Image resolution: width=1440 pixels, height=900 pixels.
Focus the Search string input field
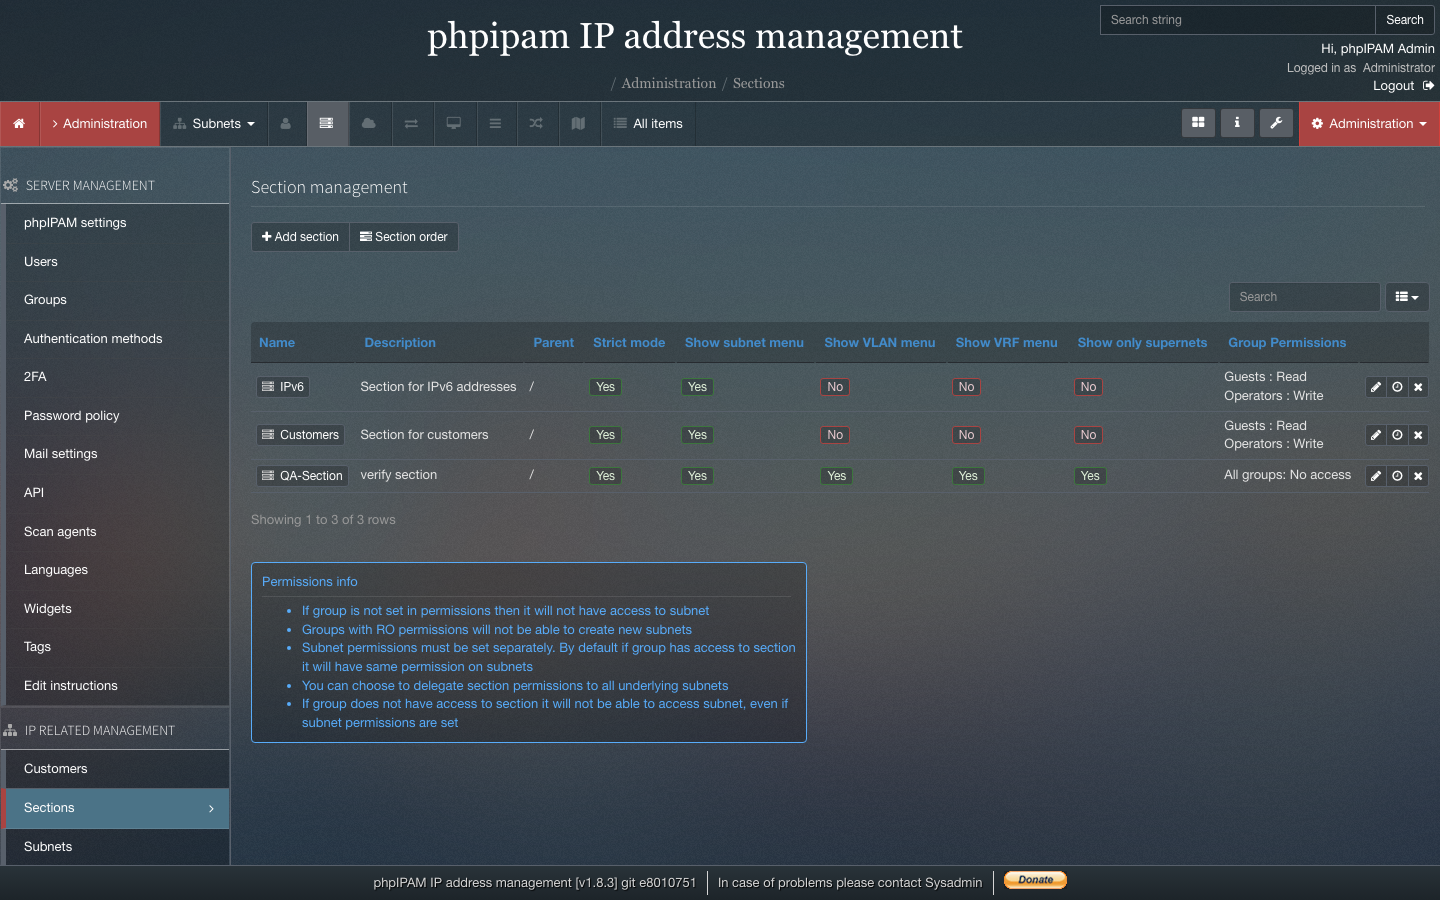pos(1238,20)
